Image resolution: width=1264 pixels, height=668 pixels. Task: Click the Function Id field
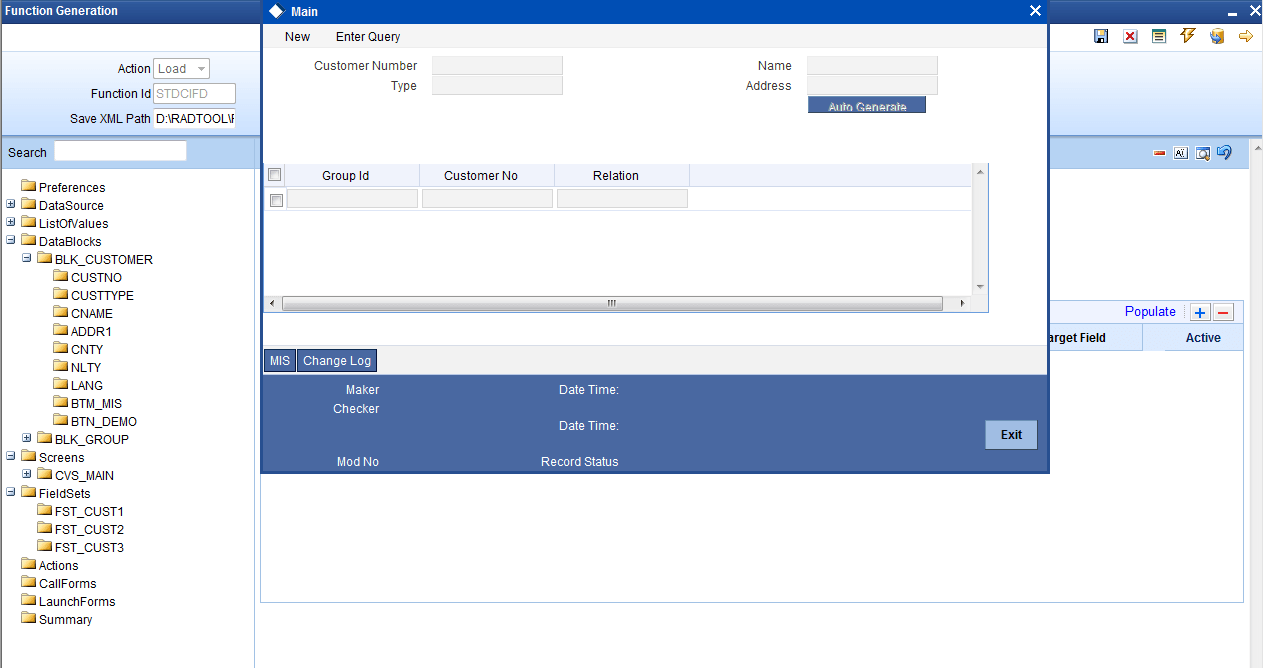195,93
